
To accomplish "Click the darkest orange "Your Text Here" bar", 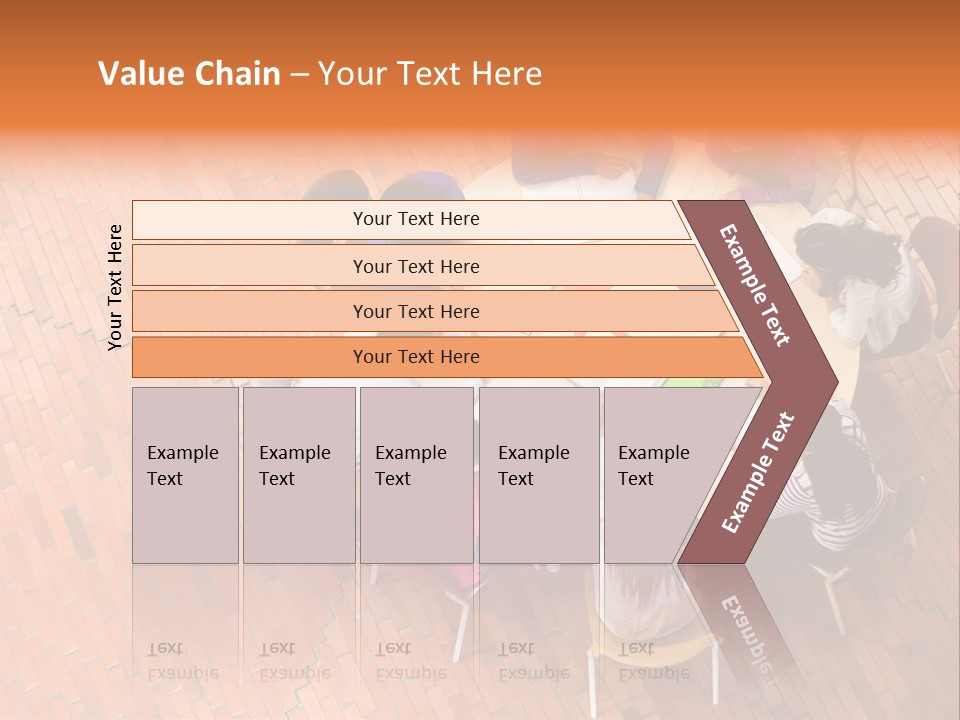I will tap(416, 357).
